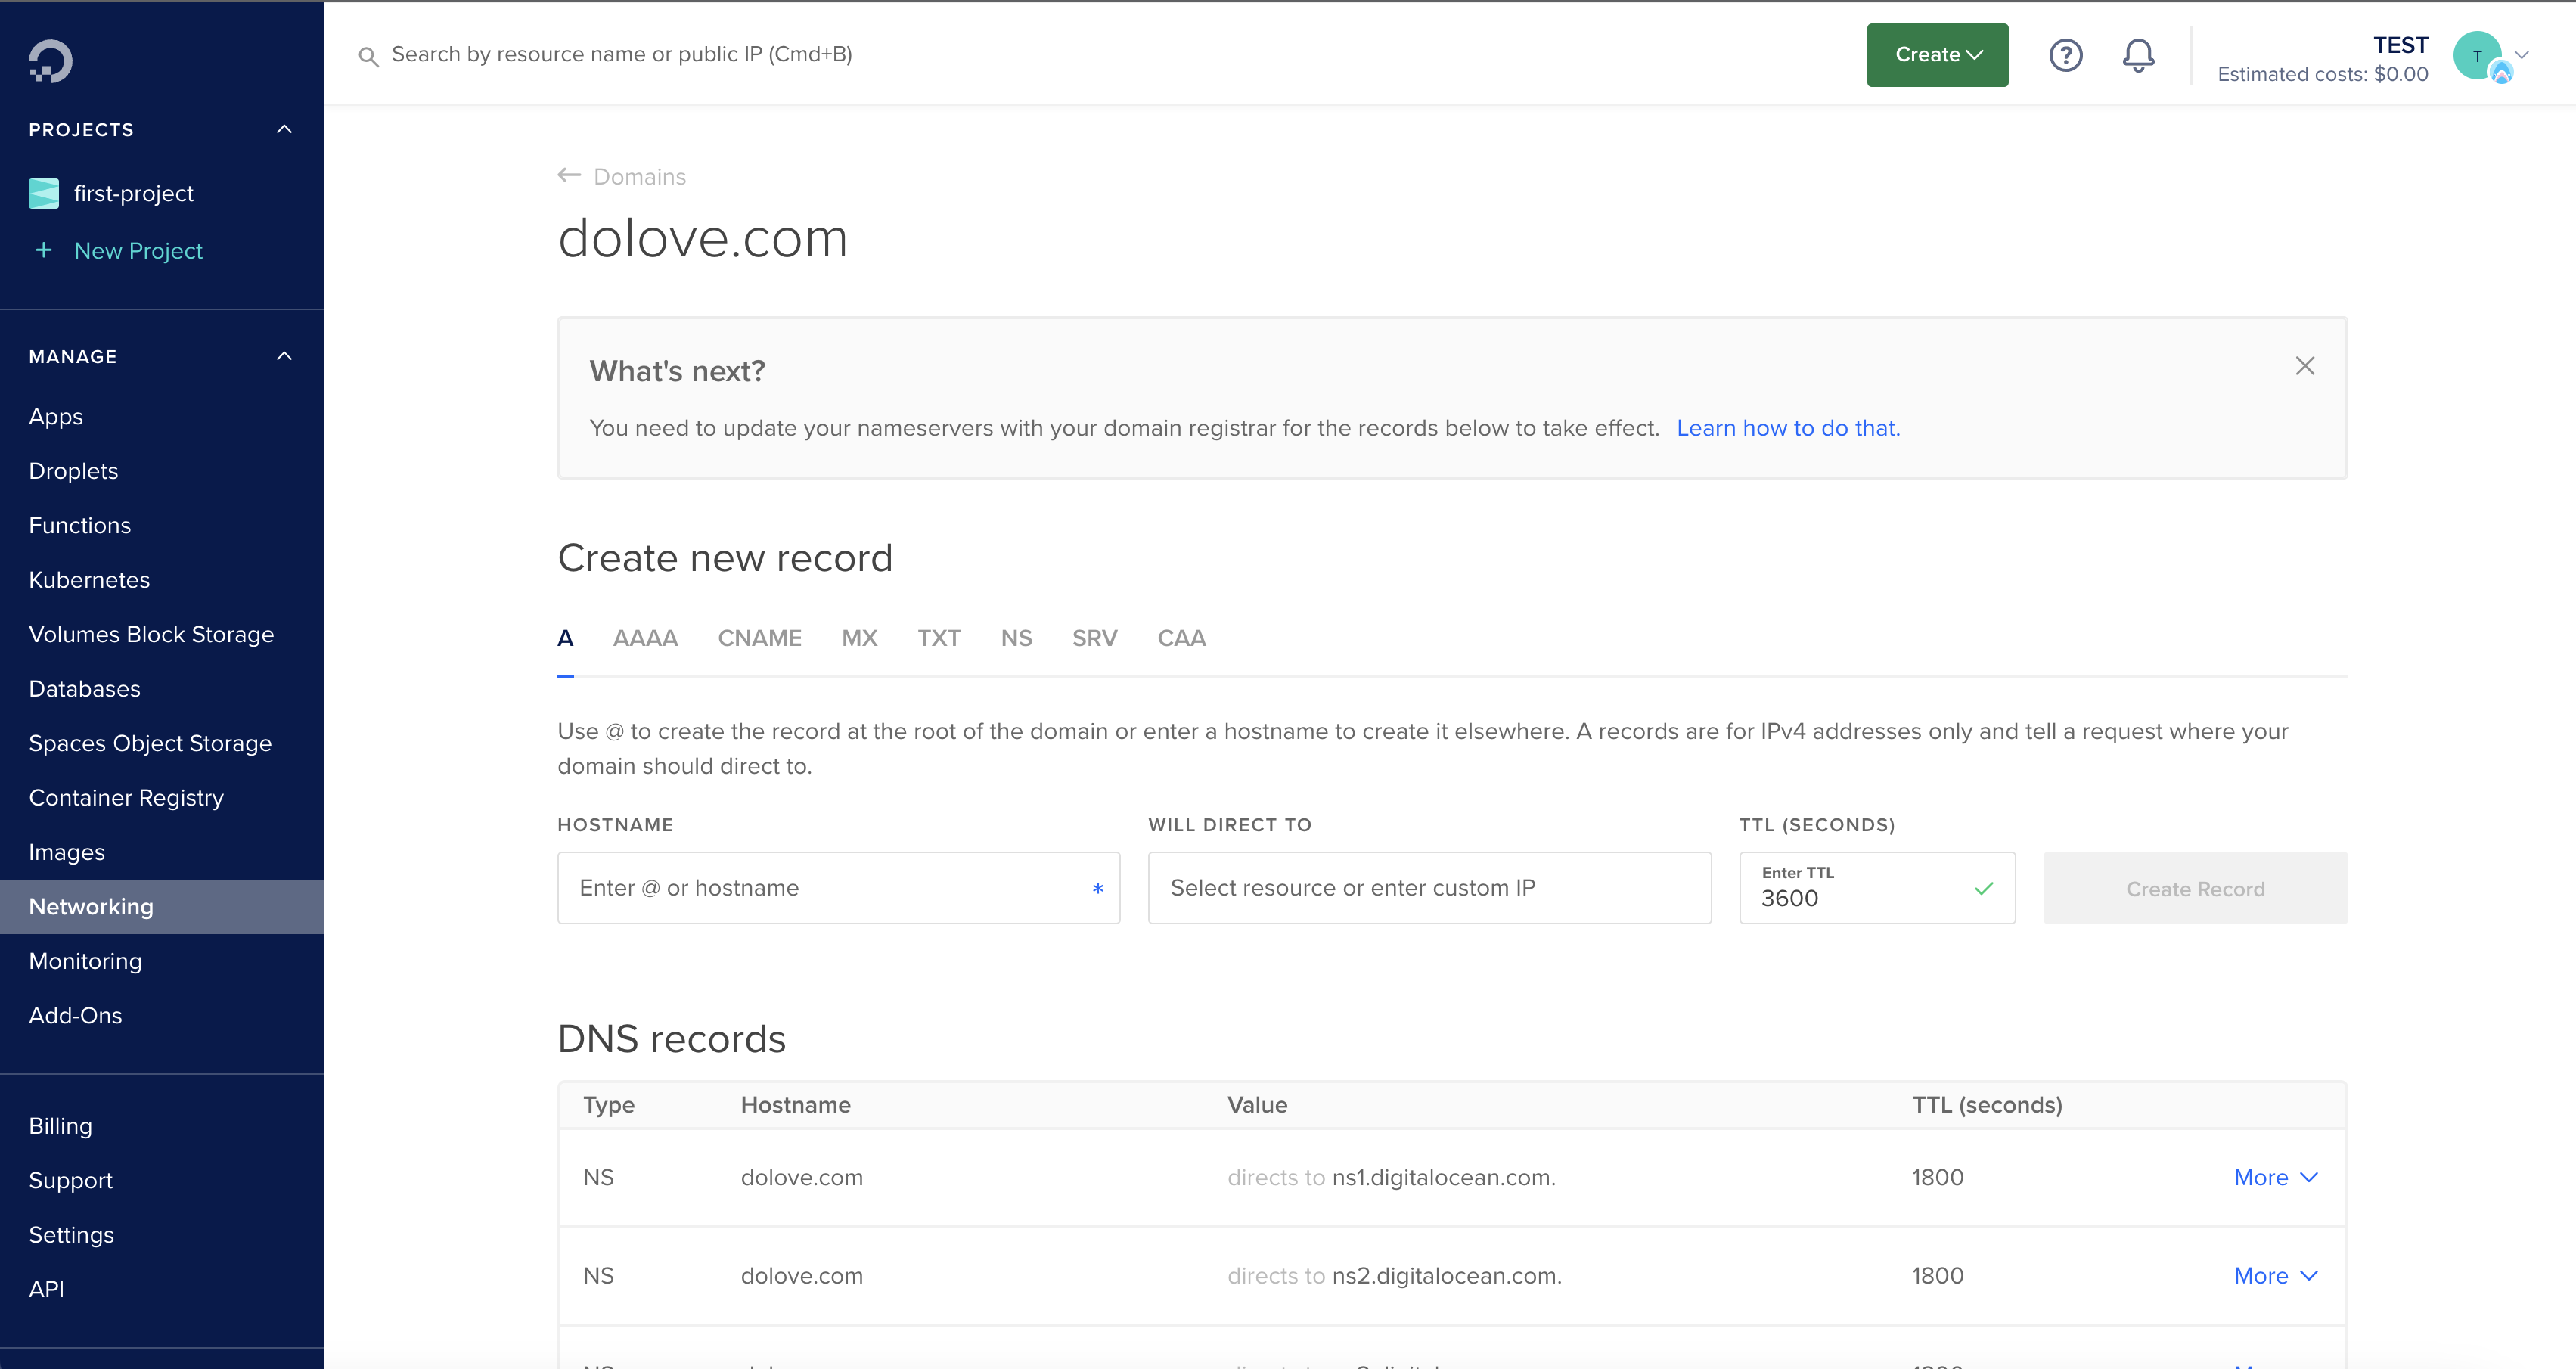Viewport: 2576px width, 1369px height.
Task: Click New Project in sidebar
Action: [x=138, y=251]
